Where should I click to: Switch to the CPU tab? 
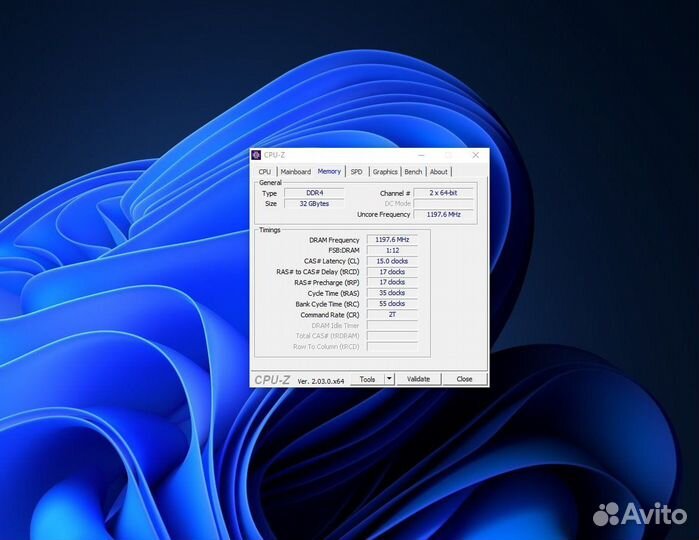pos(265,172)
